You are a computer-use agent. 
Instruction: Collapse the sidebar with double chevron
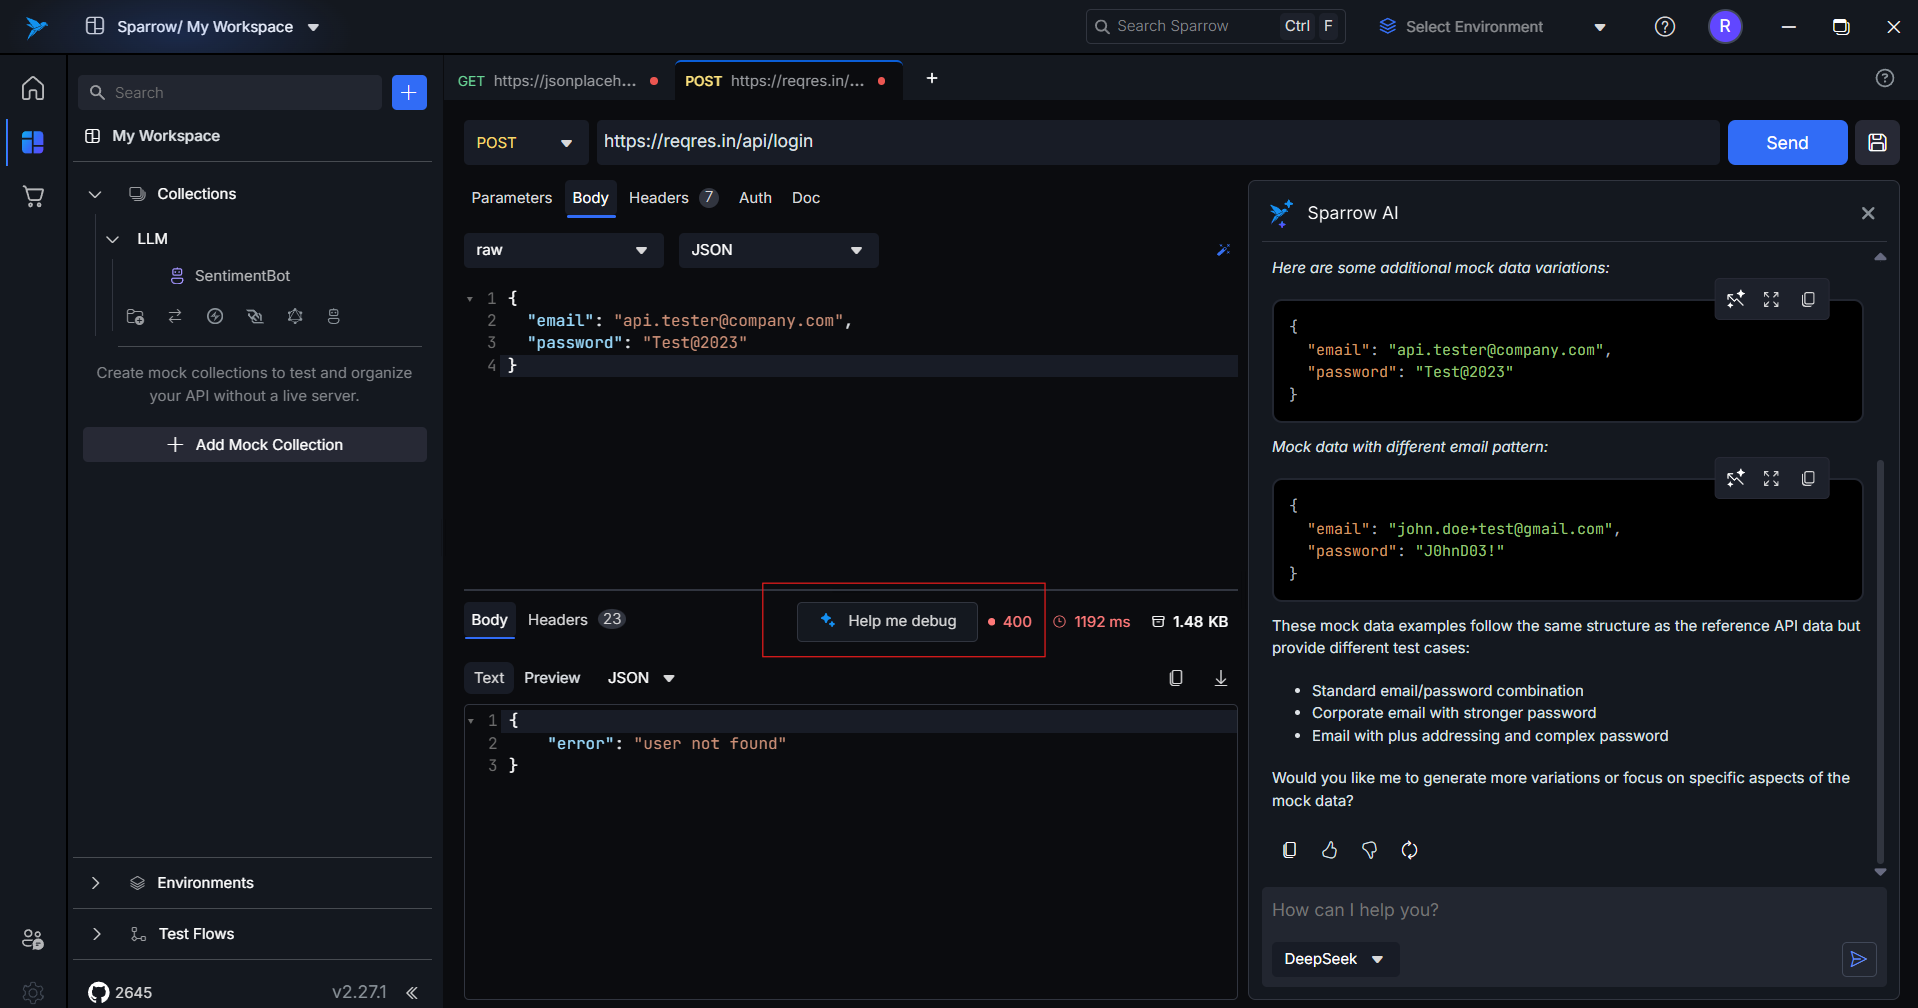pos(412,992)
